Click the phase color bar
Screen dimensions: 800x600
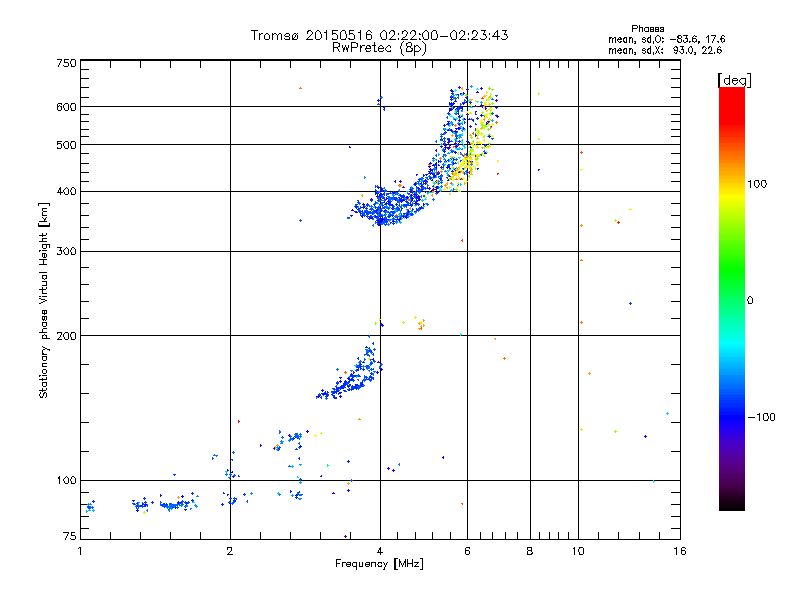tap(732, 298)
